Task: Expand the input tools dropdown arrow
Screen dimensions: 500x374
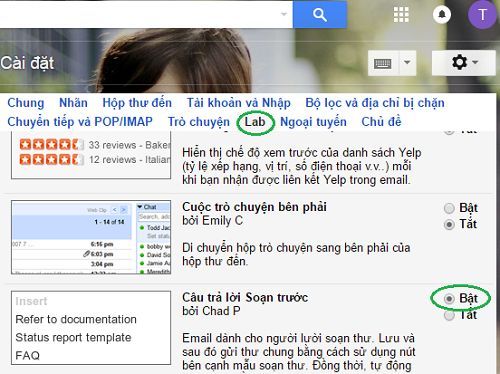Action: point(407,63)
